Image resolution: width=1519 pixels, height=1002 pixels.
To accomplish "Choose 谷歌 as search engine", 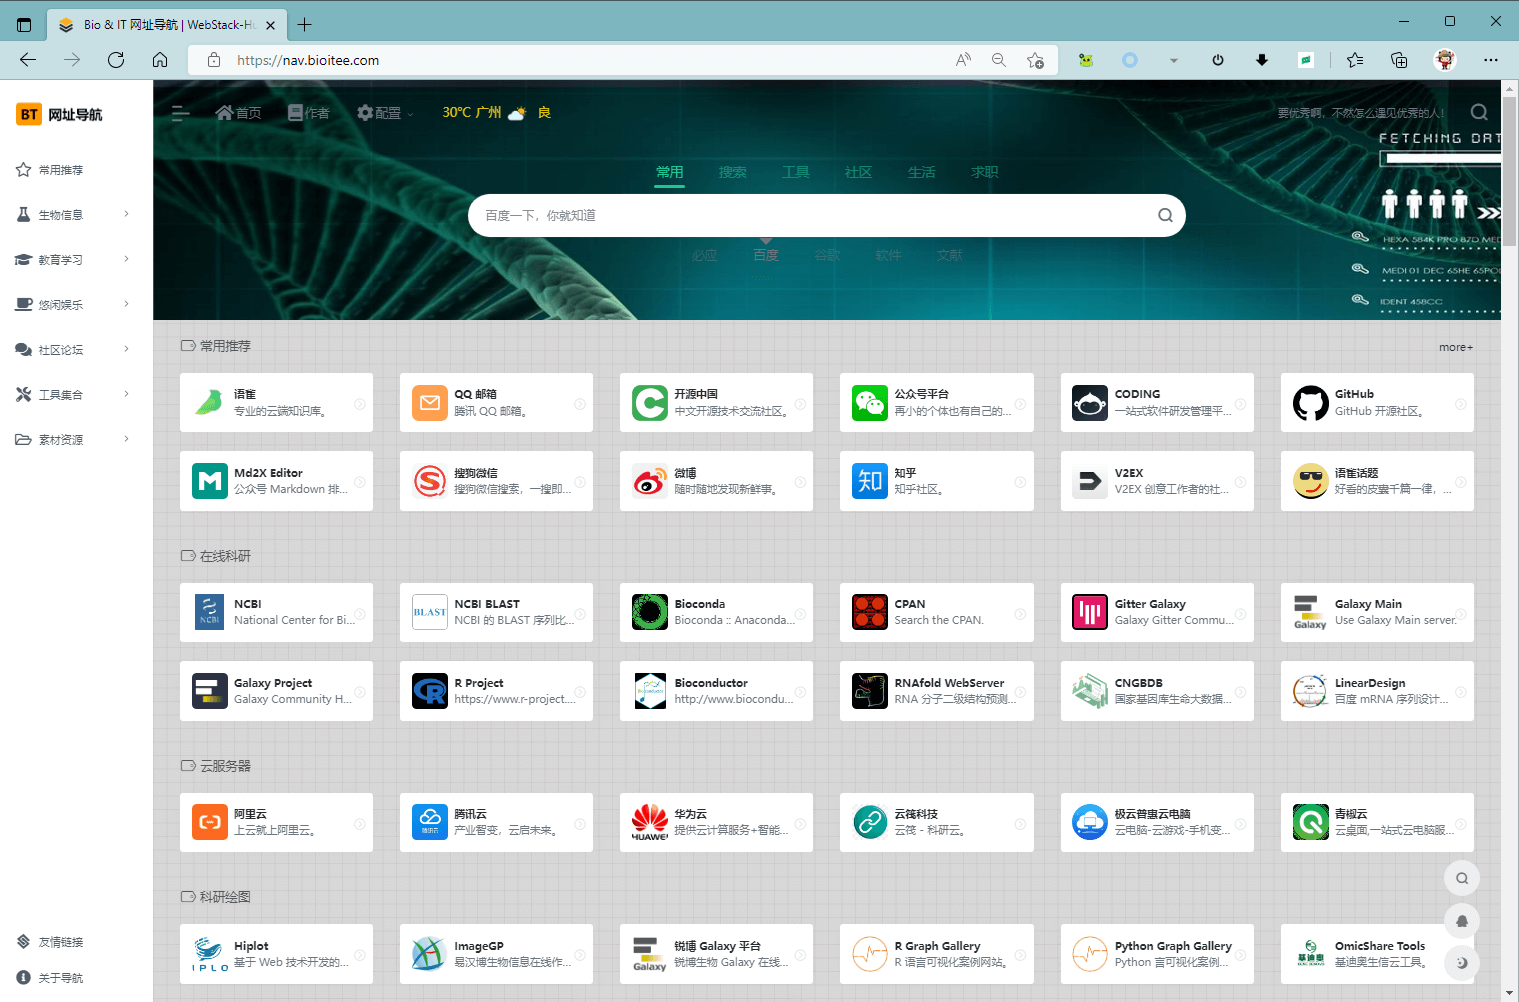I will pos(827,255).
